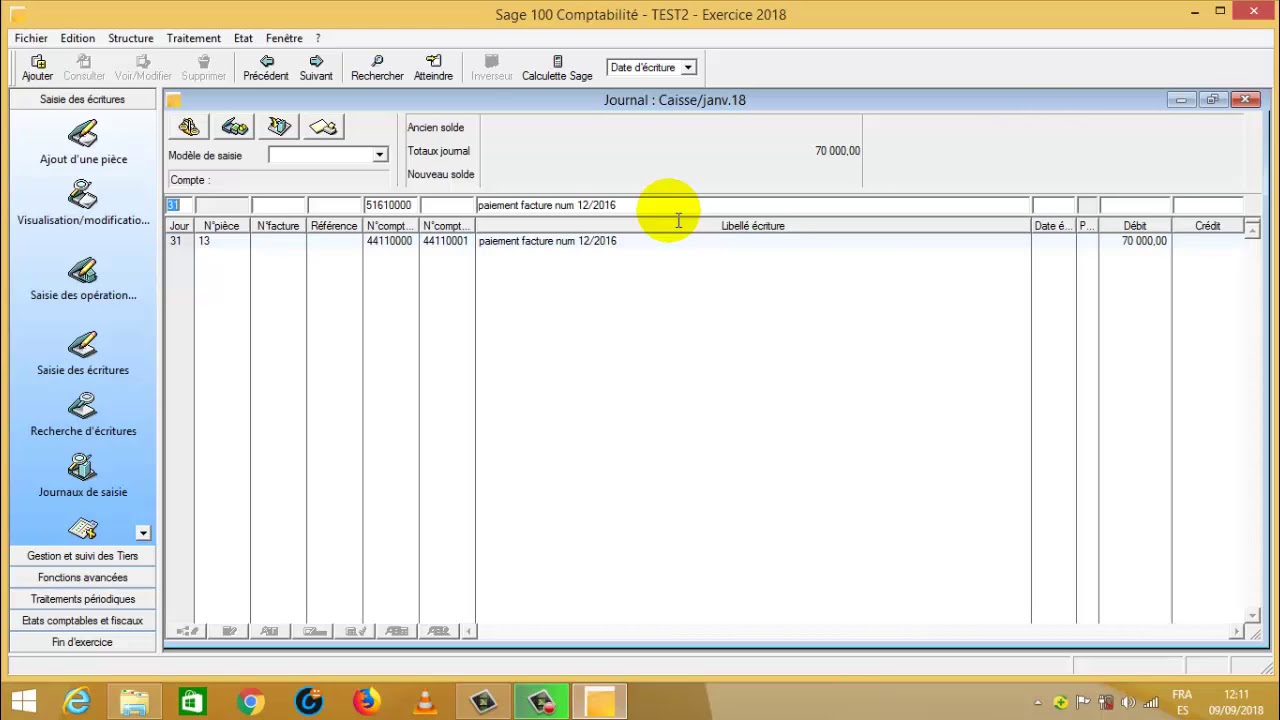Image resolution: width=1280 pixels, height=720 pixels.
Task: Click the volume speaker tray icon
Action: 1128,702
